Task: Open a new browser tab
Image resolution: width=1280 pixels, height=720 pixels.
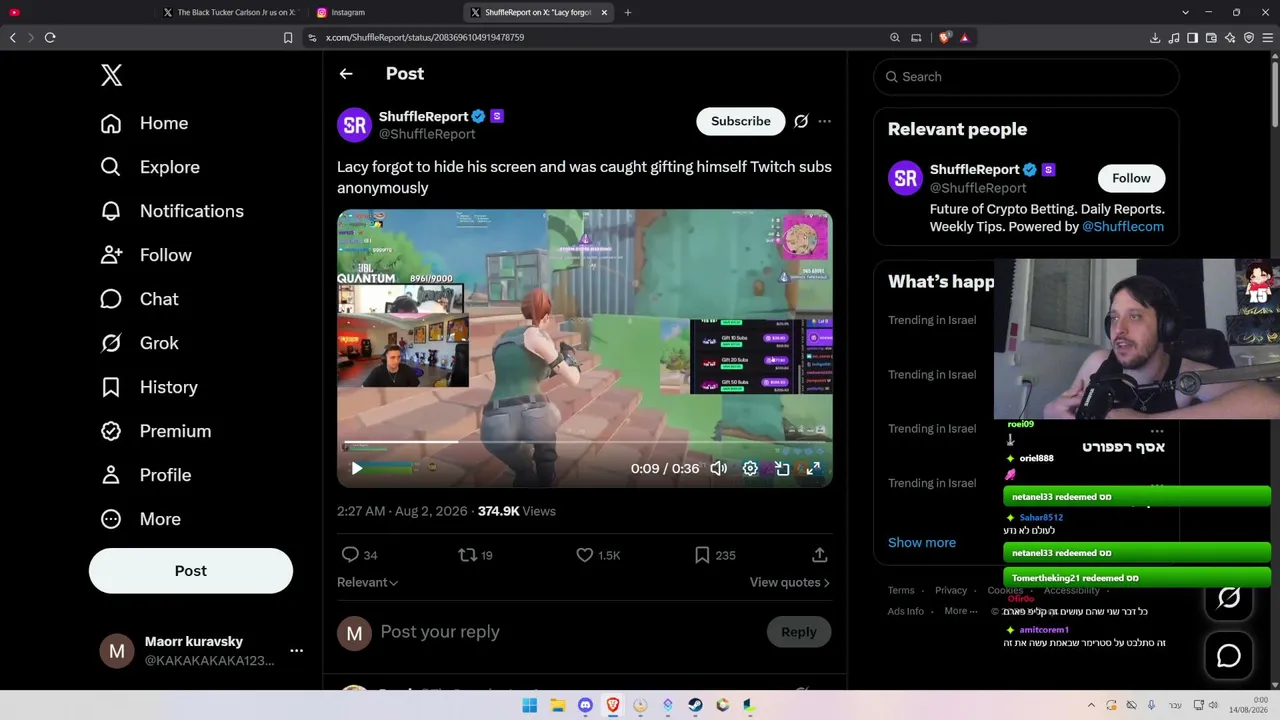Action: [628, 13]
